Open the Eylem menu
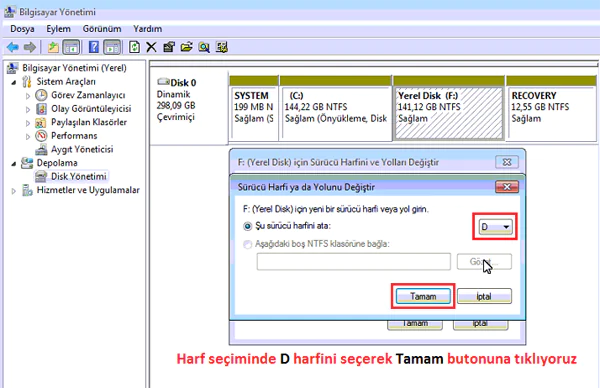This screenshot has height=388, width=600. 59,29
